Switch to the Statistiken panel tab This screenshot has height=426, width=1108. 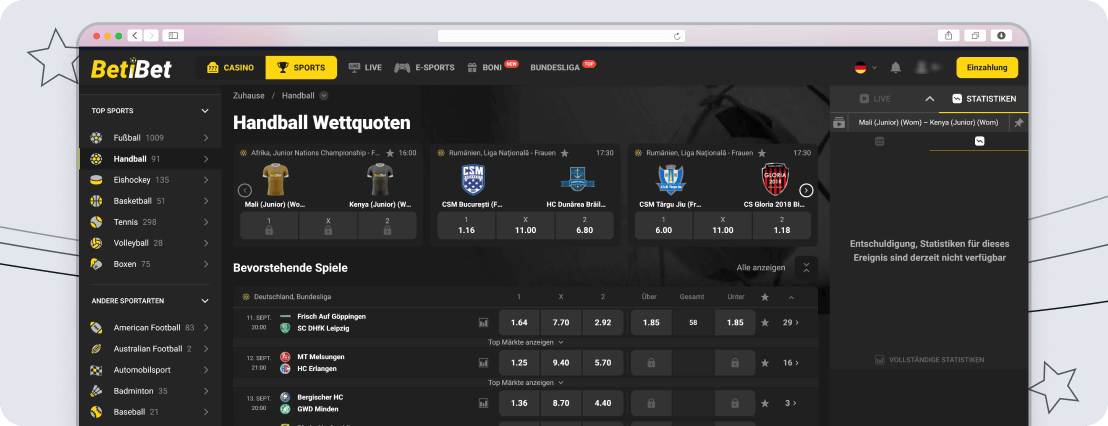coord(984,99)
